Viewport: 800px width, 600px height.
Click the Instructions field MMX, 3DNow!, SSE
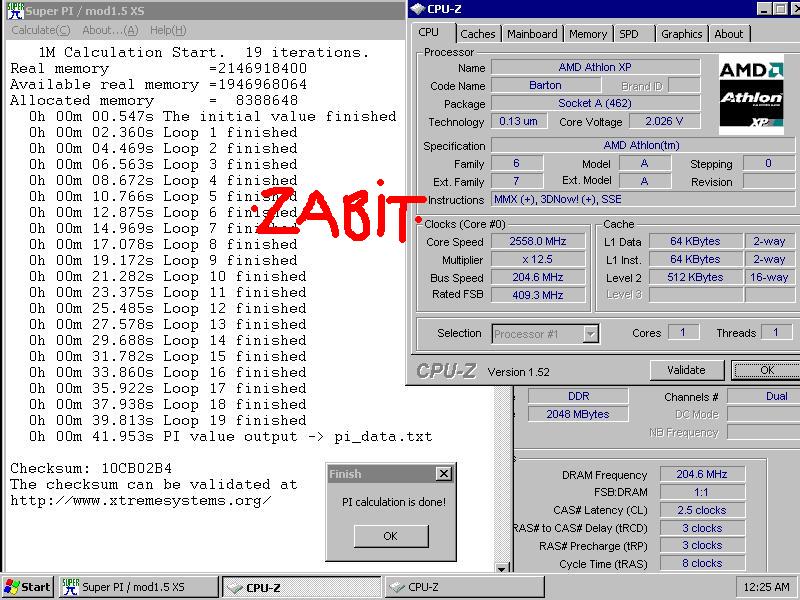642,199
